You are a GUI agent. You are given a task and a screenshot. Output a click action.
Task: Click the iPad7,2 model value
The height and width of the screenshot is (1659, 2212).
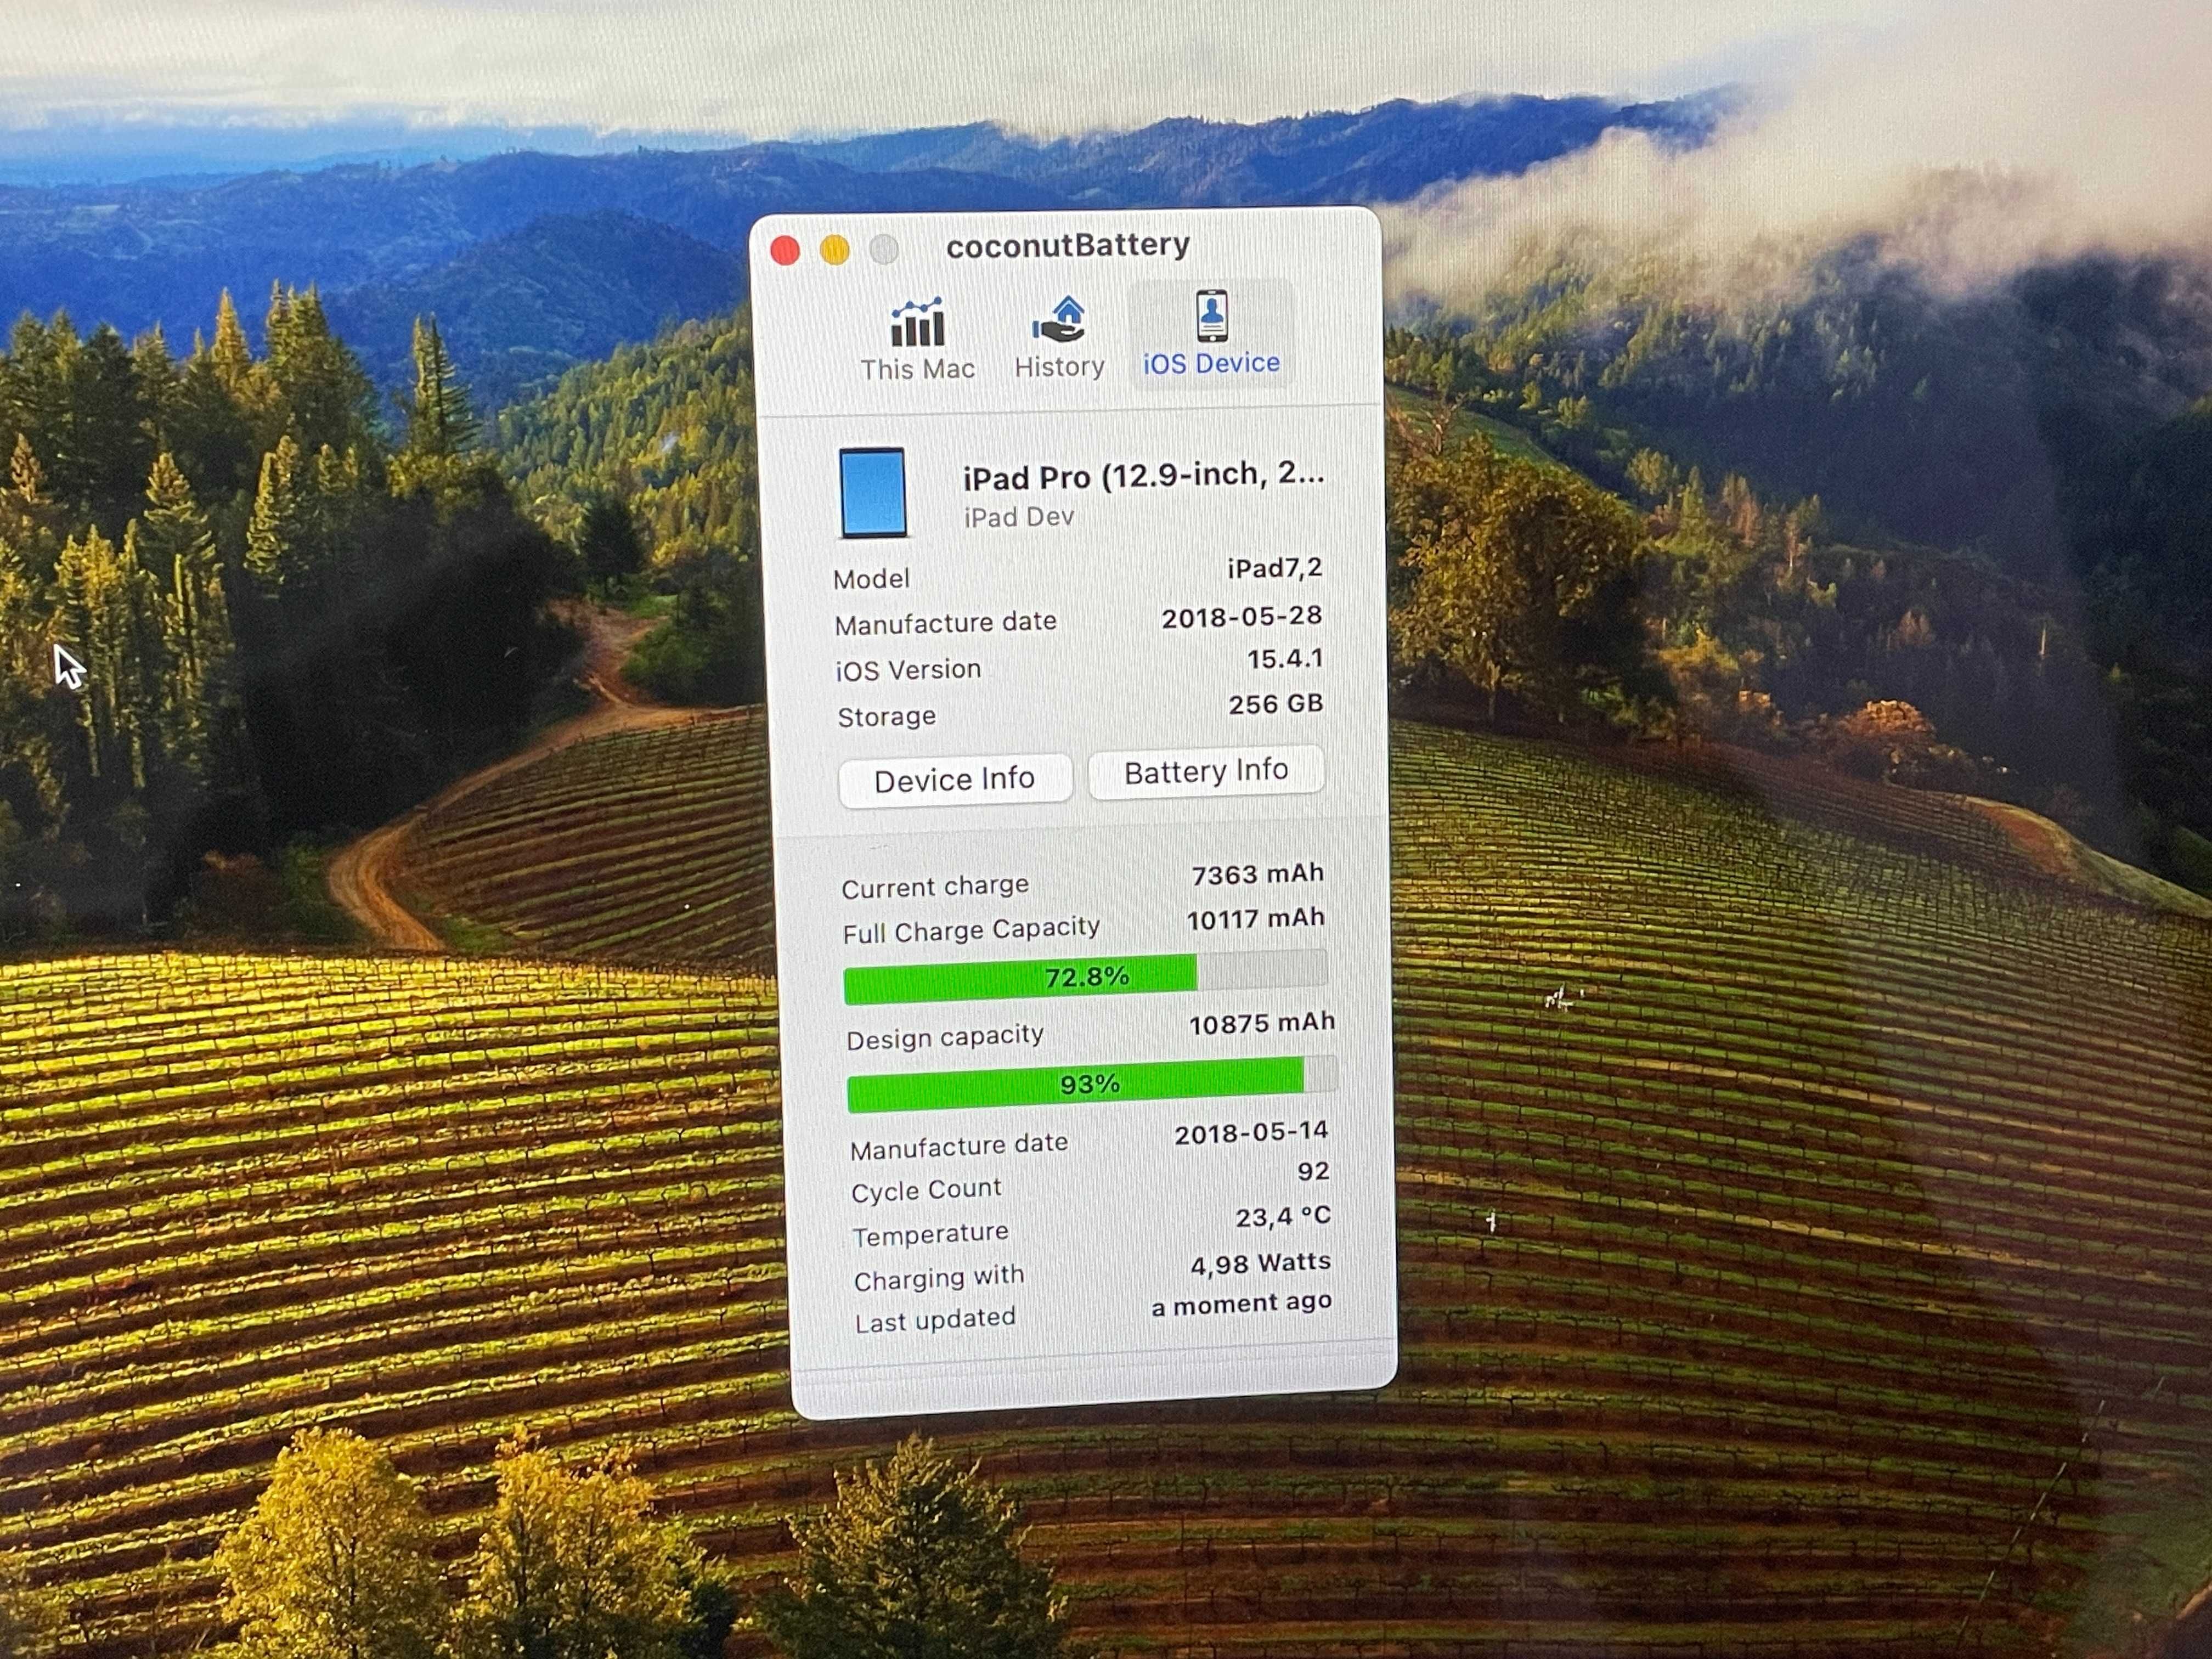(1275, 568)
